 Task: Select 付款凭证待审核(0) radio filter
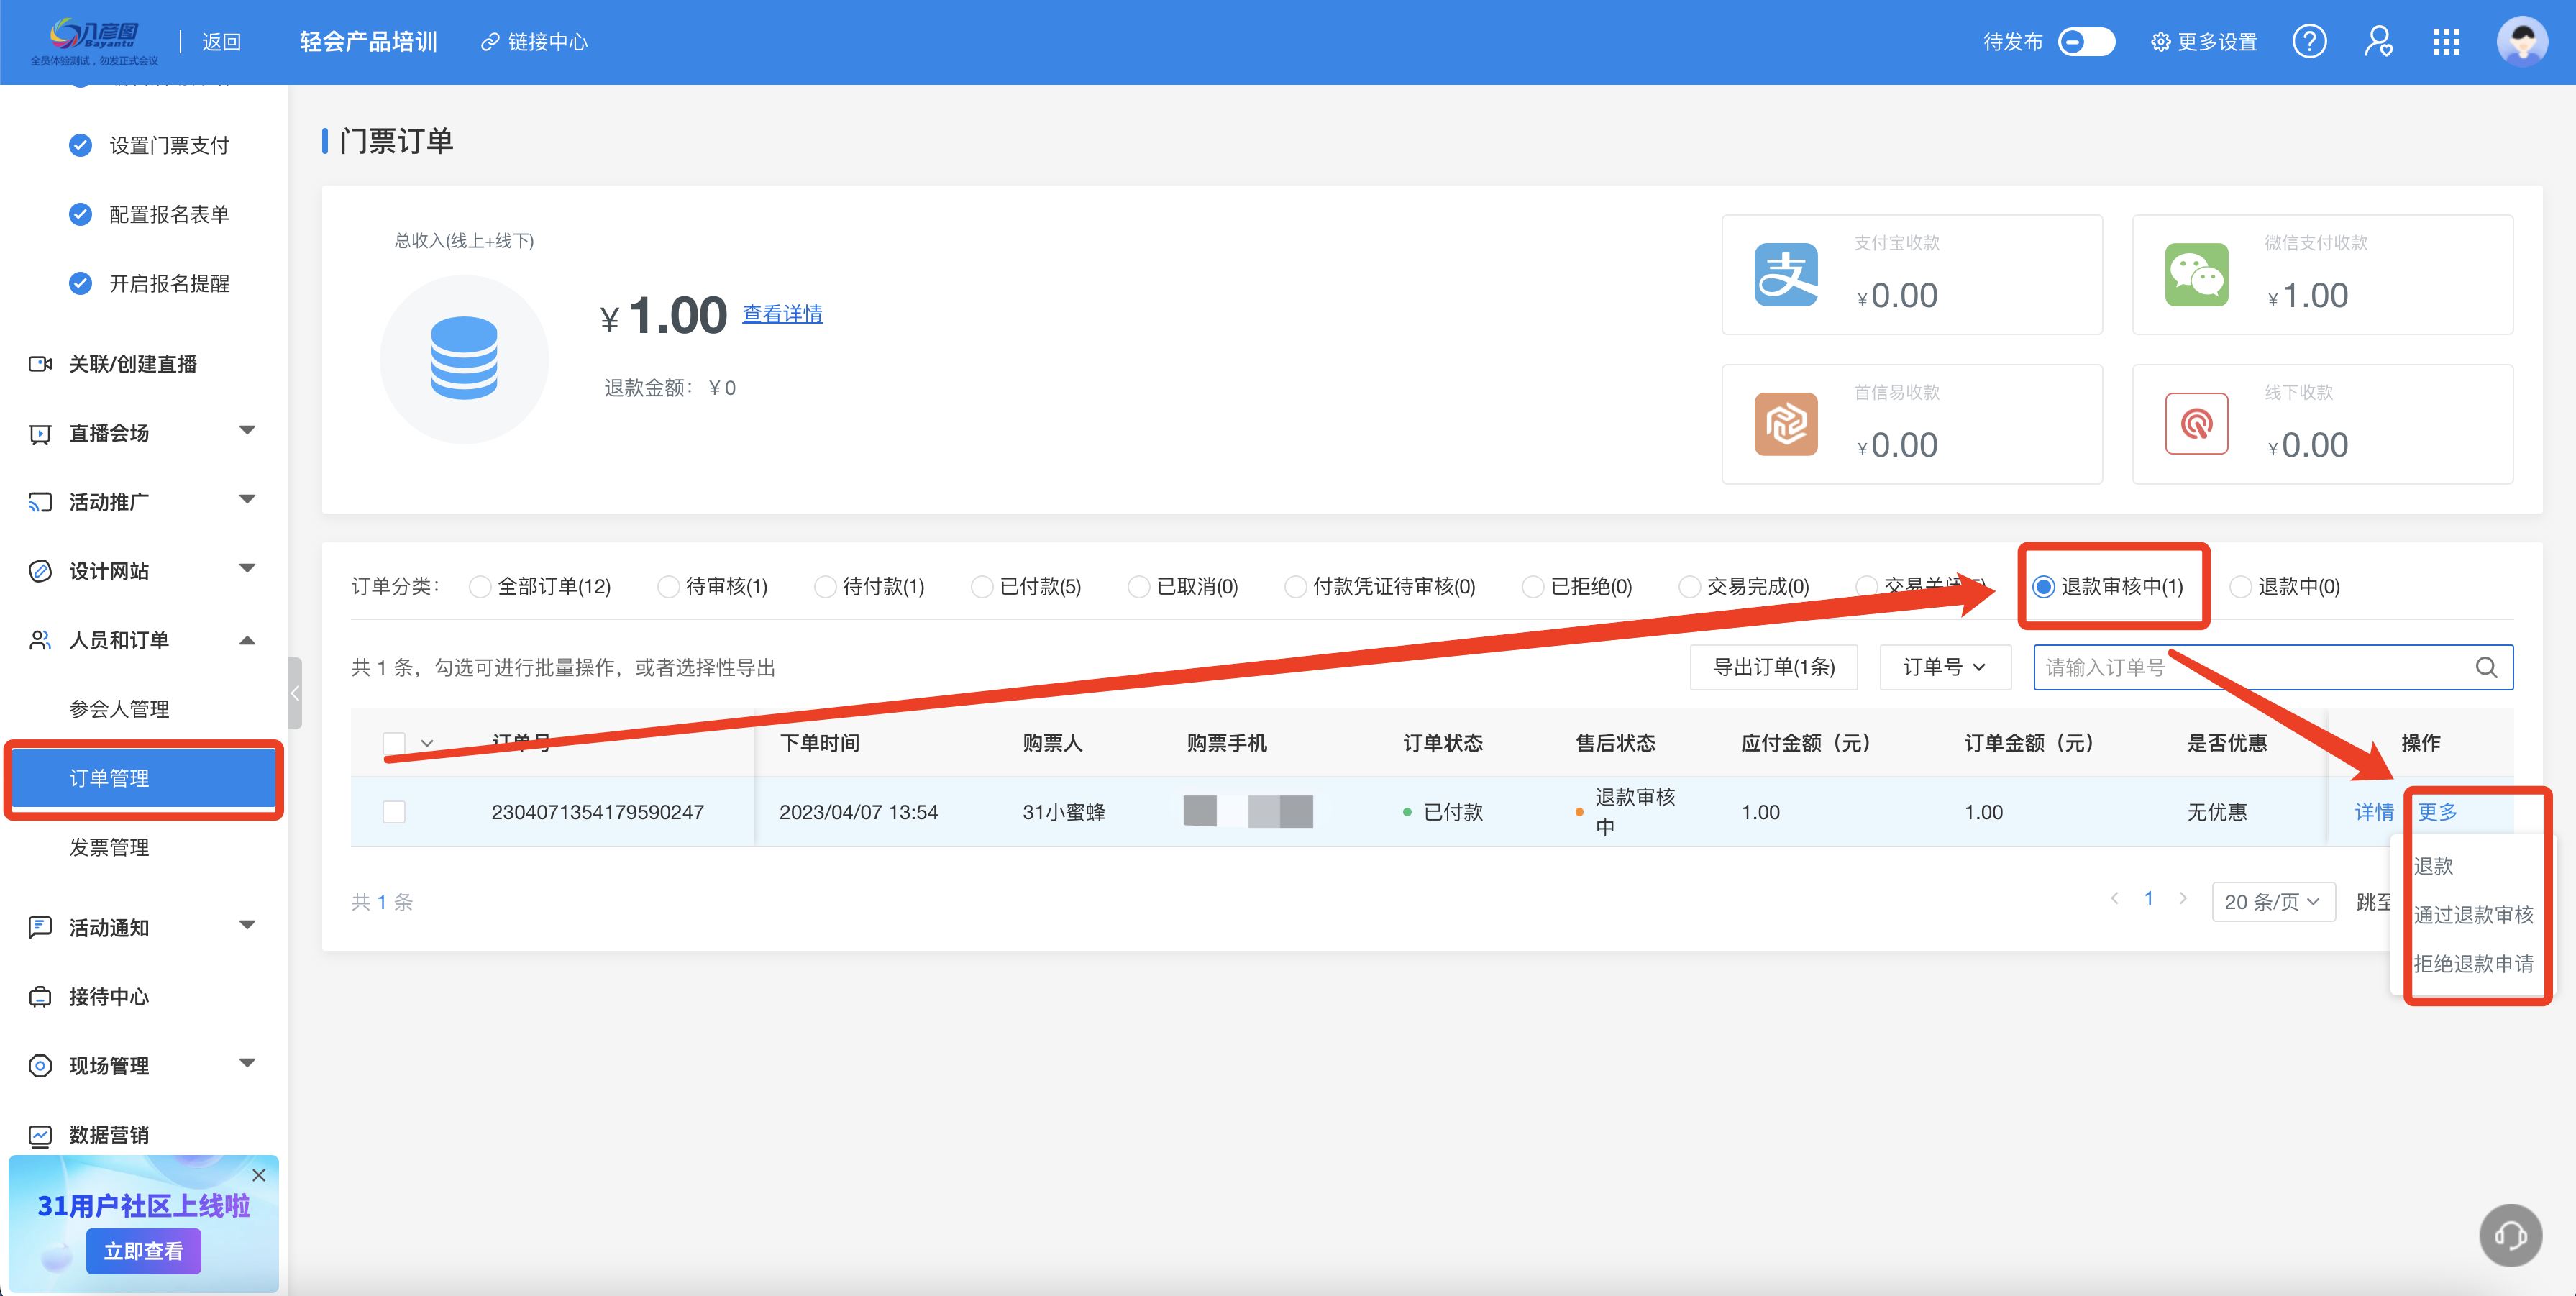[1296, 587]
